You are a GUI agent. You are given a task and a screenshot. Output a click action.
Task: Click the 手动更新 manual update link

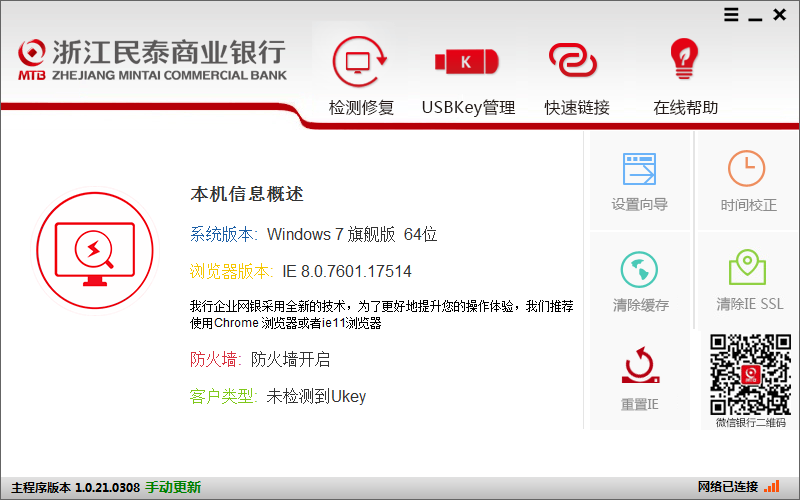coord(173,487)
